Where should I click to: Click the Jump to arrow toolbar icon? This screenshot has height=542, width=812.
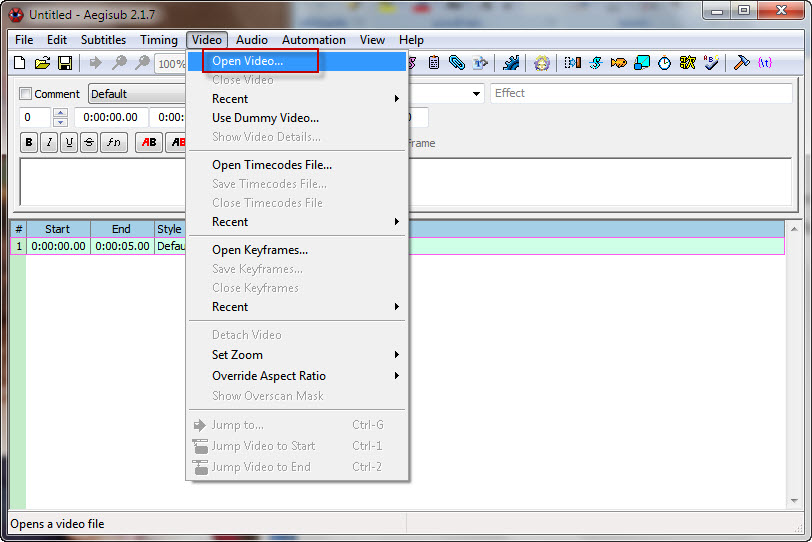(x=96, y=63)
